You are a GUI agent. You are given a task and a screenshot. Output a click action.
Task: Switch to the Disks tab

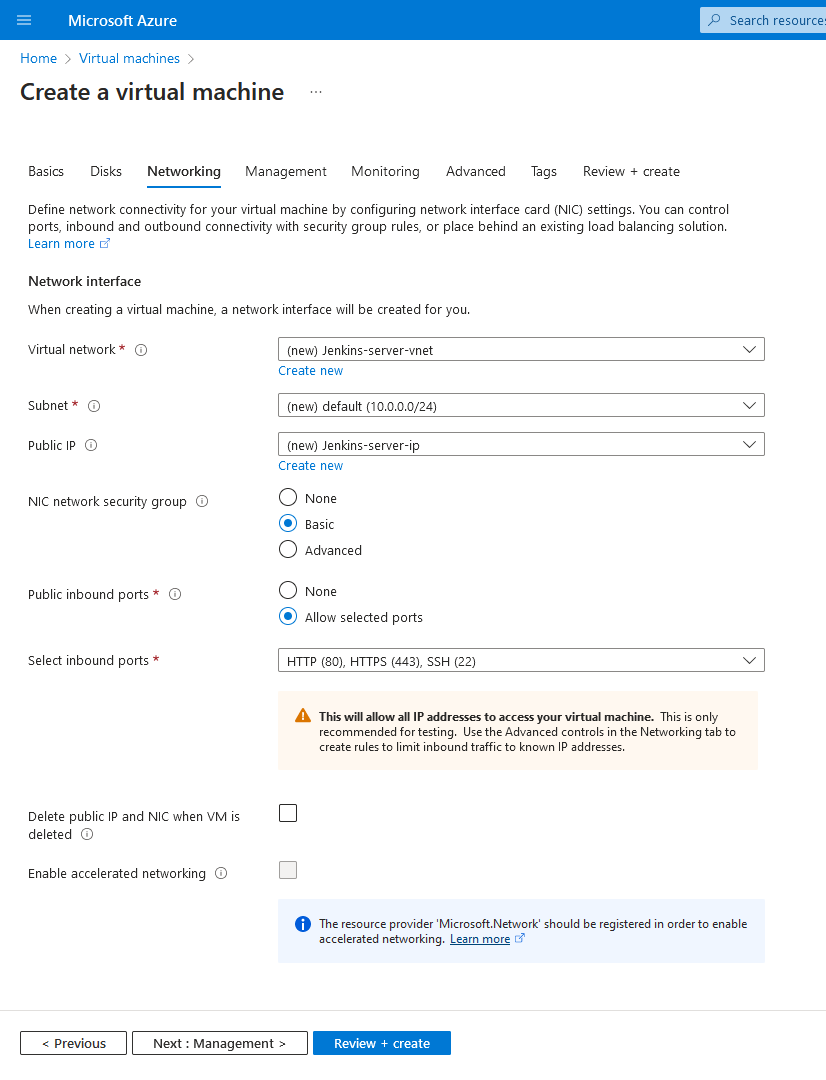tap(106, 172)
